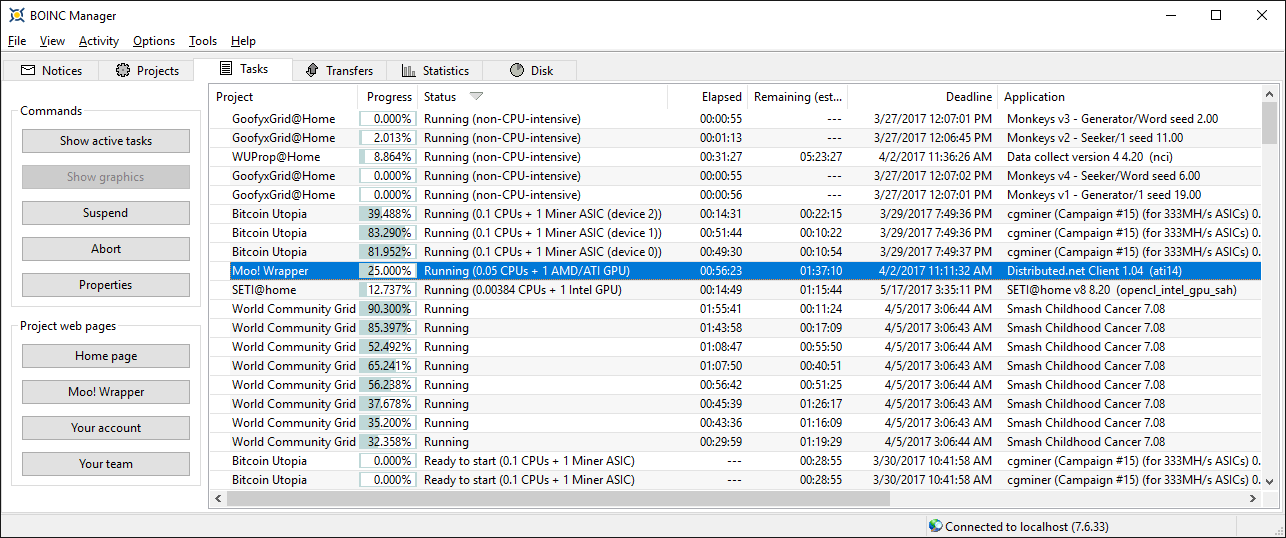Click the Notices tab envelope icon
This screenshot has height=538, width=1286.
click(28, 71)
